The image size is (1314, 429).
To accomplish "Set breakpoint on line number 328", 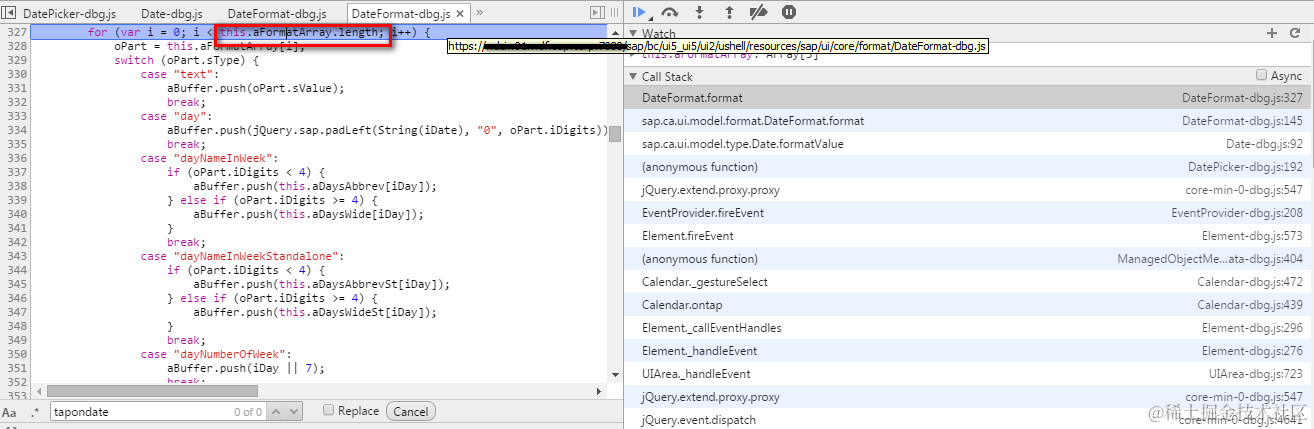I will pyautogui.click(x=15, y=46).
